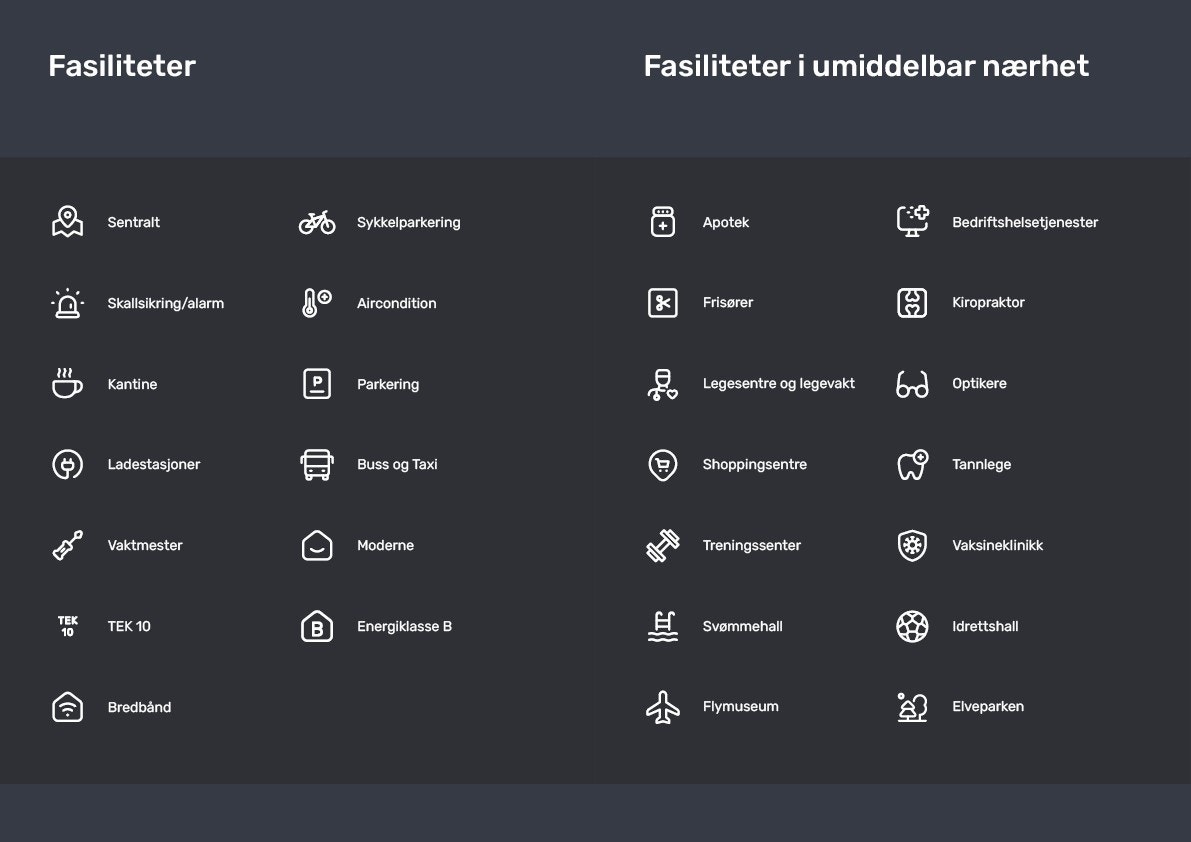Click the Shoppingsentre cart icon
This screenshot has width=1191, height=842.
click(x=663, y=465)
